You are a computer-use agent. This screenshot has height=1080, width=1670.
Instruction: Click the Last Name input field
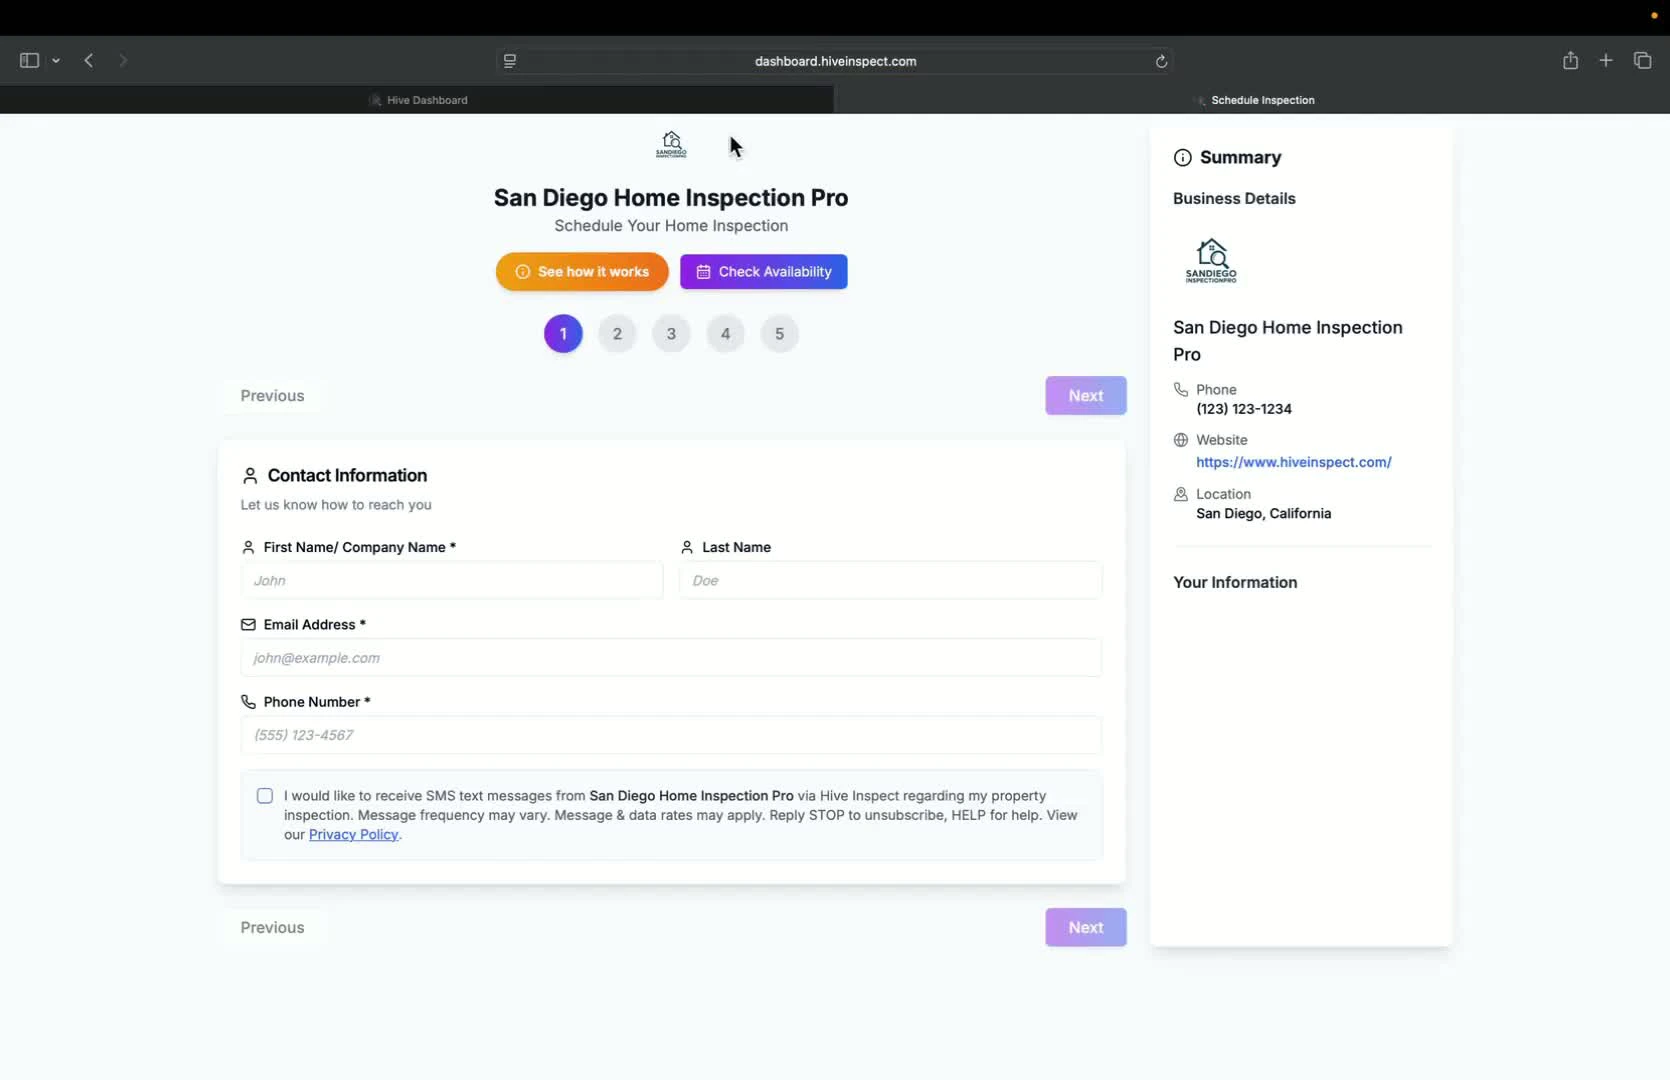tap(891, 580)
